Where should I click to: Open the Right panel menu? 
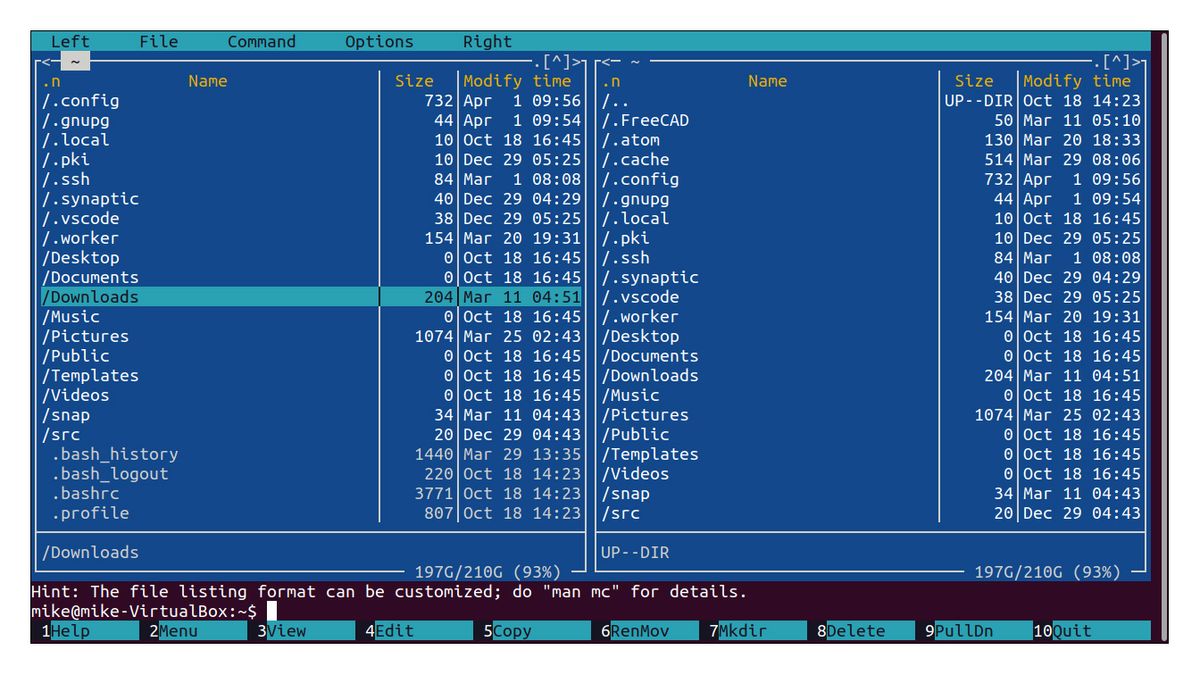tap(487, 41)
